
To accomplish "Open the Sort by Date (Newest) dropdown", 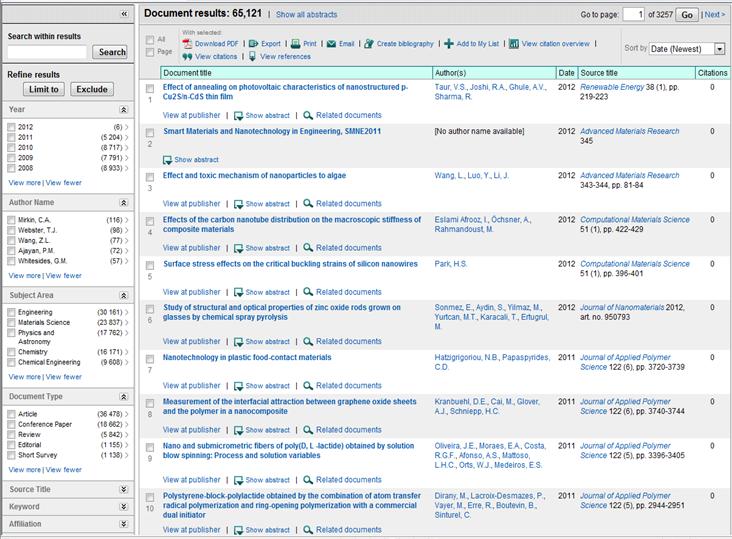I will pyautogui.click(x=687, y=49).
